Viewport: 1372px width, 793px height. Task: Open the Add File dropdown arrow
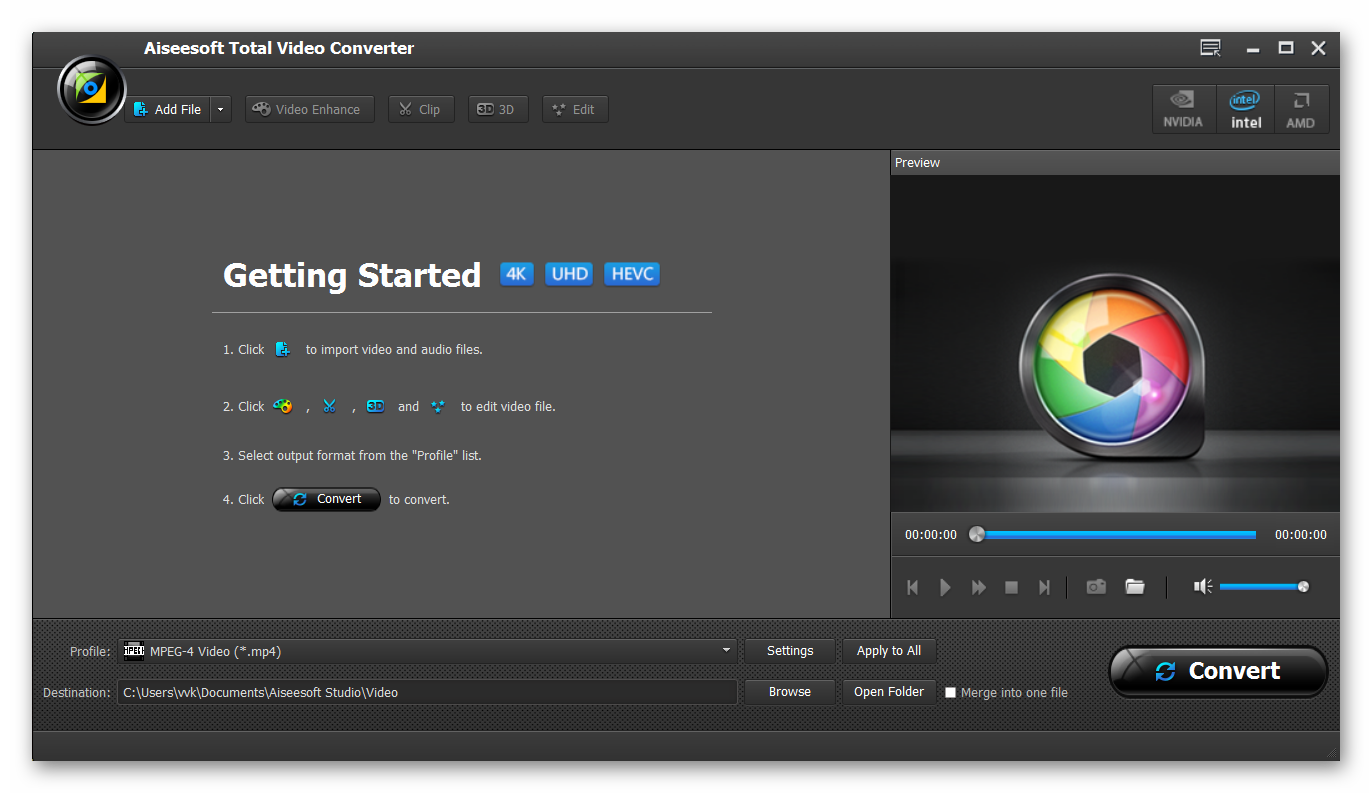tap(221, 109)
